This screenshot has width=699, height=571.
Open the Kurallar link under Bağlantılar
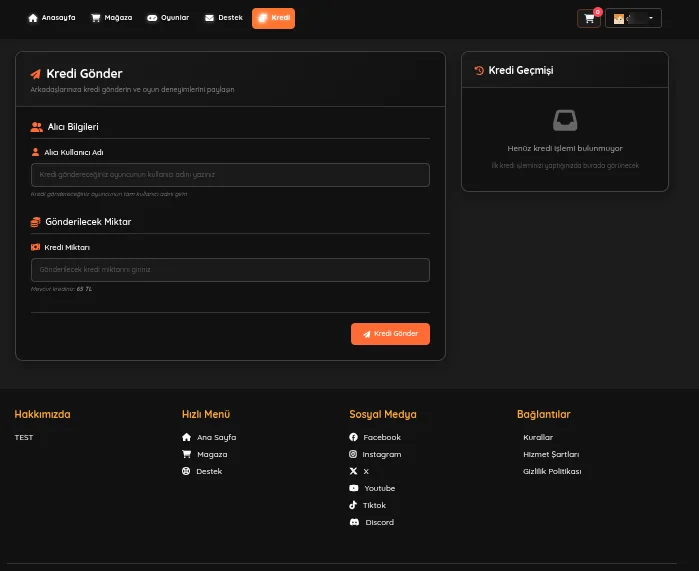(538, 437)
